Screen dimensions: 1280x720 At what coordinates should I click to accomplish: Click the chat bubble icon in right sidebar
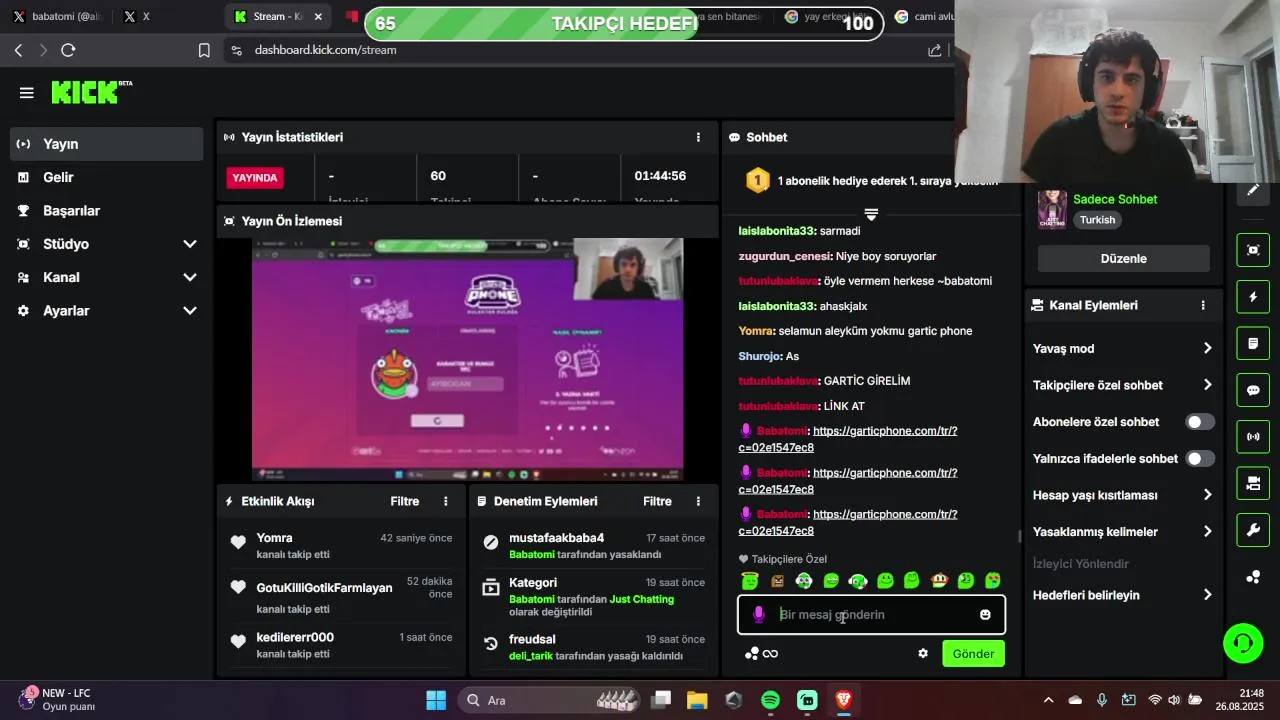coord(1253,390)
